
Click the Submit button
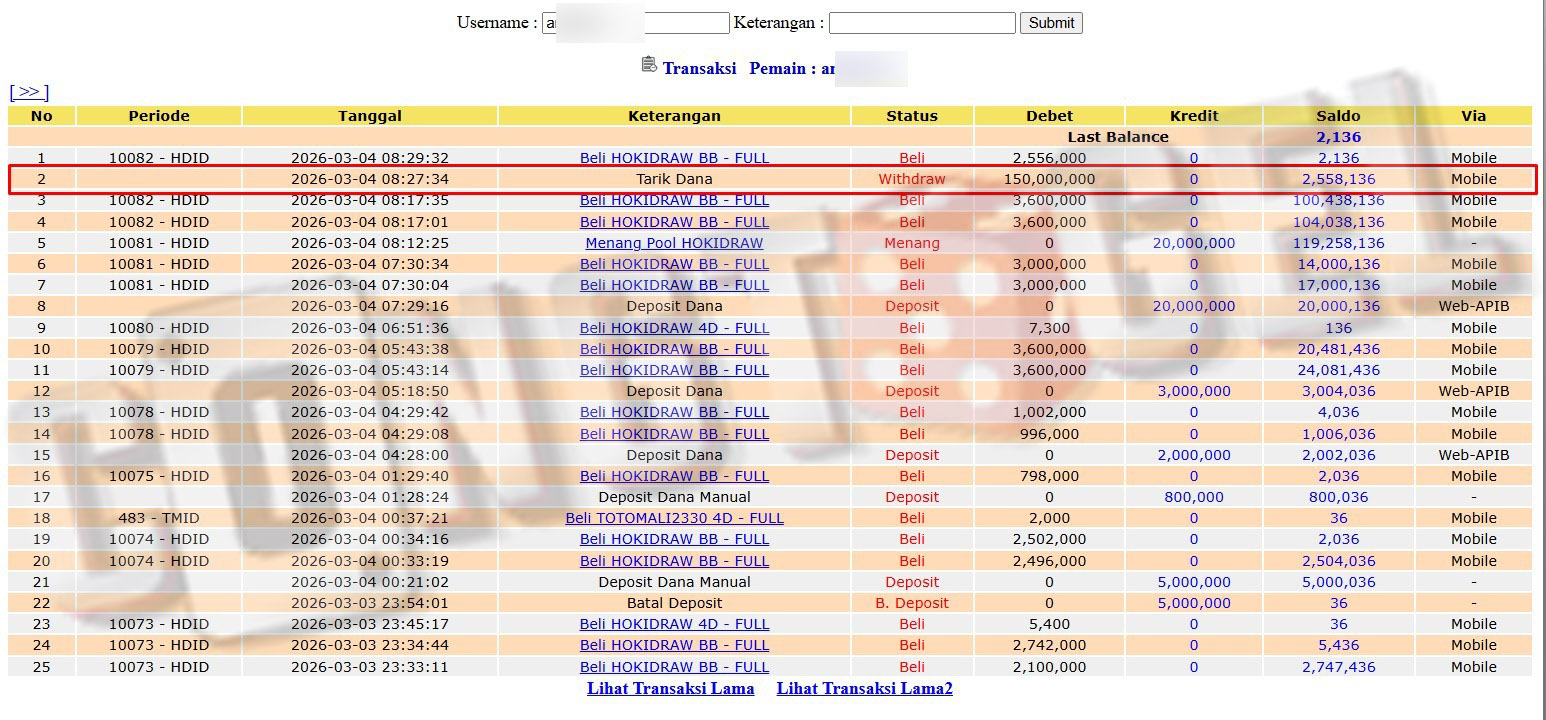click(x=1051, y=23)
